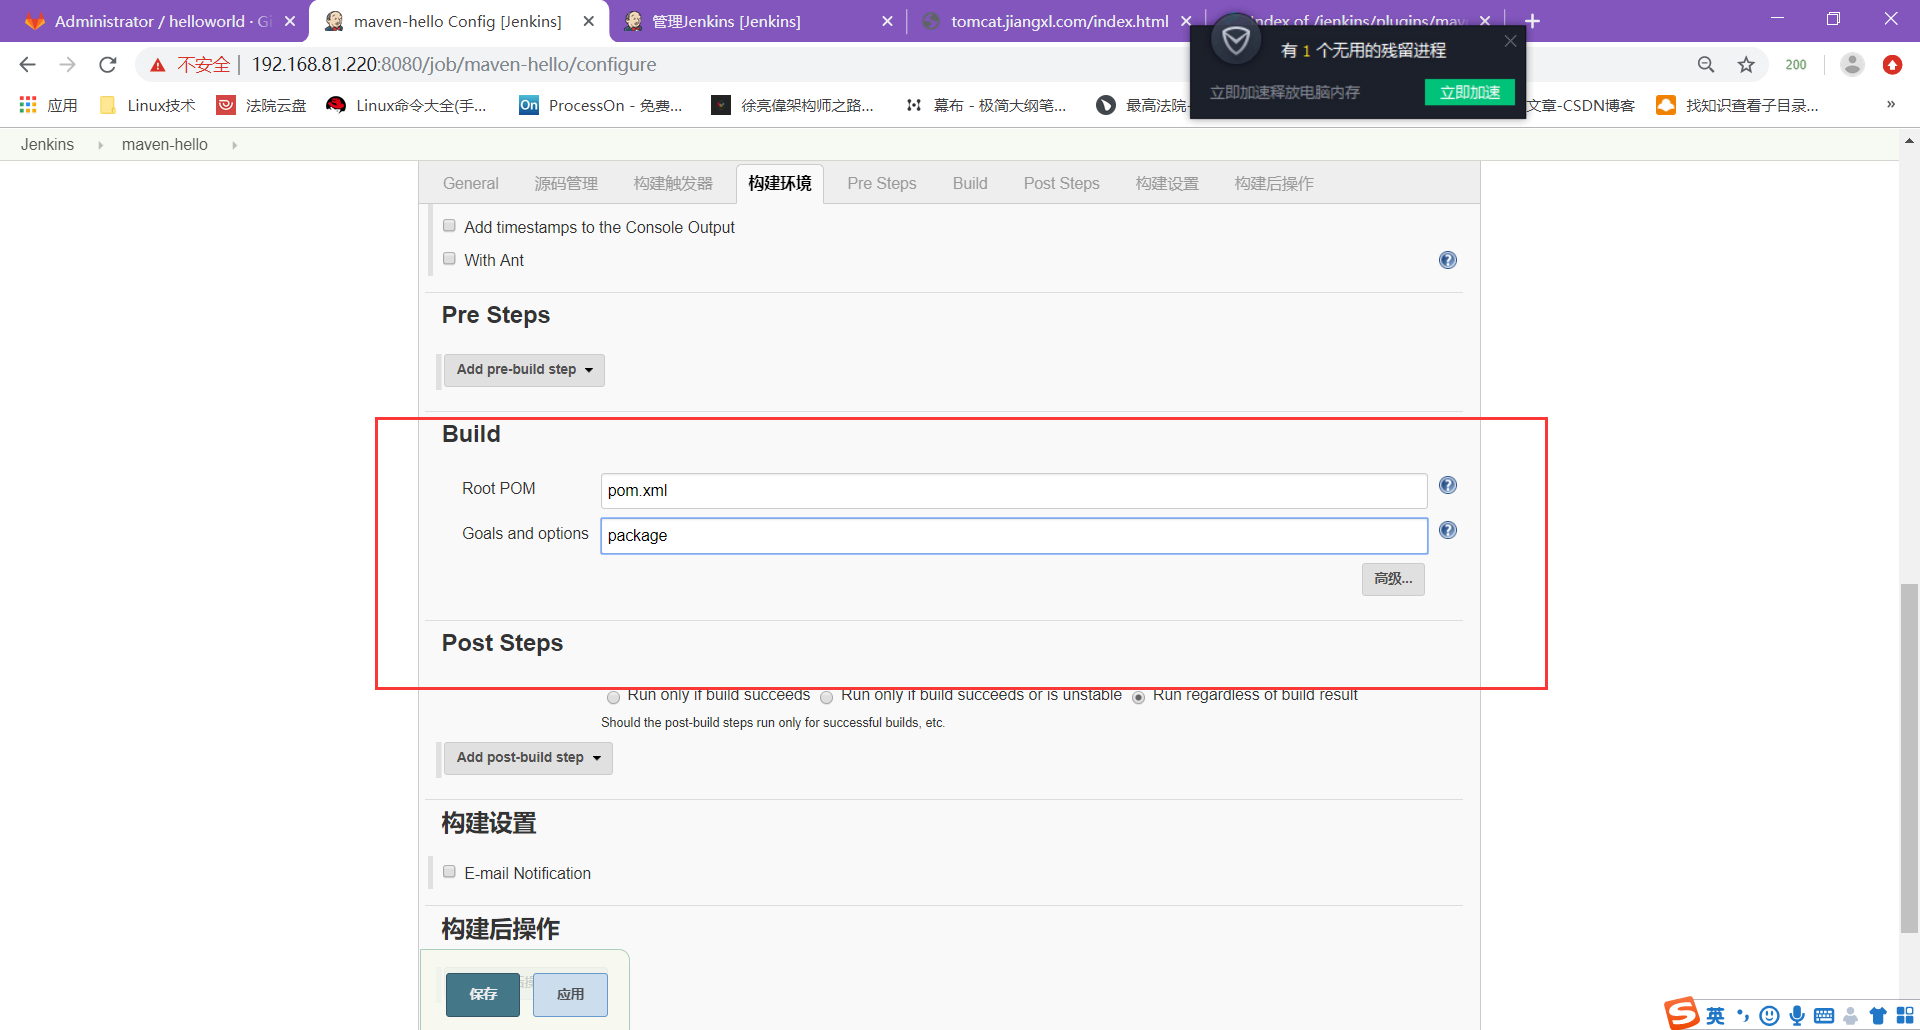The height and width of the screenshot is (1030, 1920).
Task: Open the Linux技术 bookmark folder
Action: (148, 105)
